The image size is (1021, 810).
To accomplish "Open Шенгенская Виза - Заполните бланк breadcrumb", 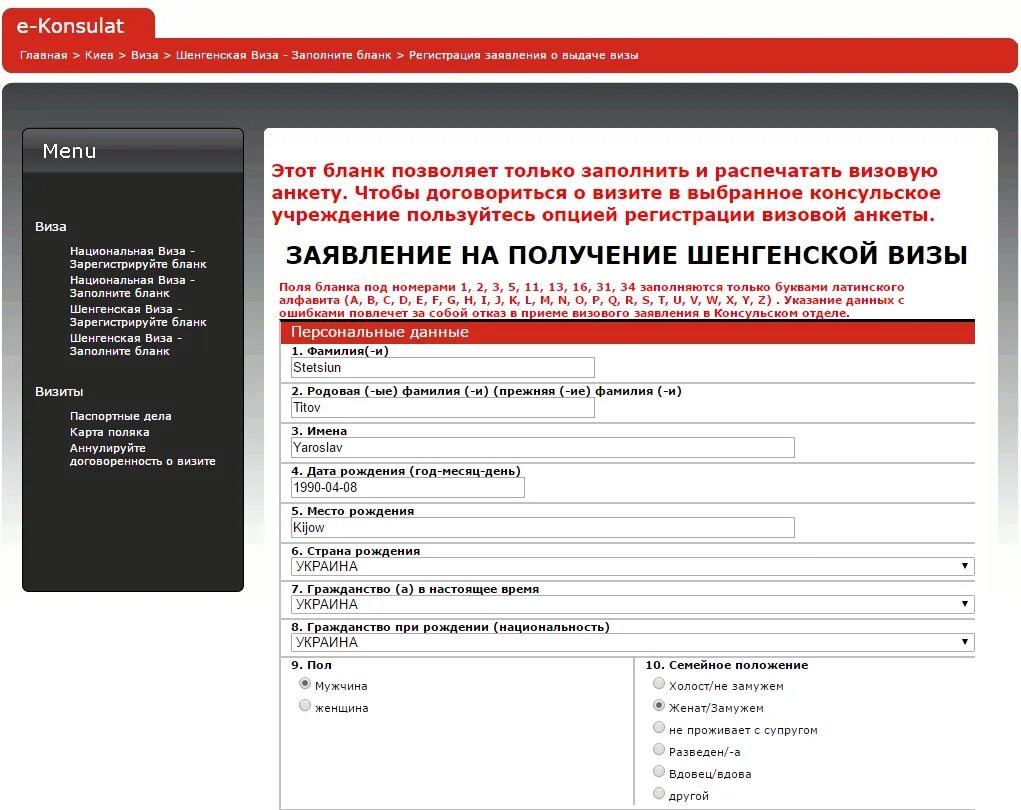I will tap(284, 55).
